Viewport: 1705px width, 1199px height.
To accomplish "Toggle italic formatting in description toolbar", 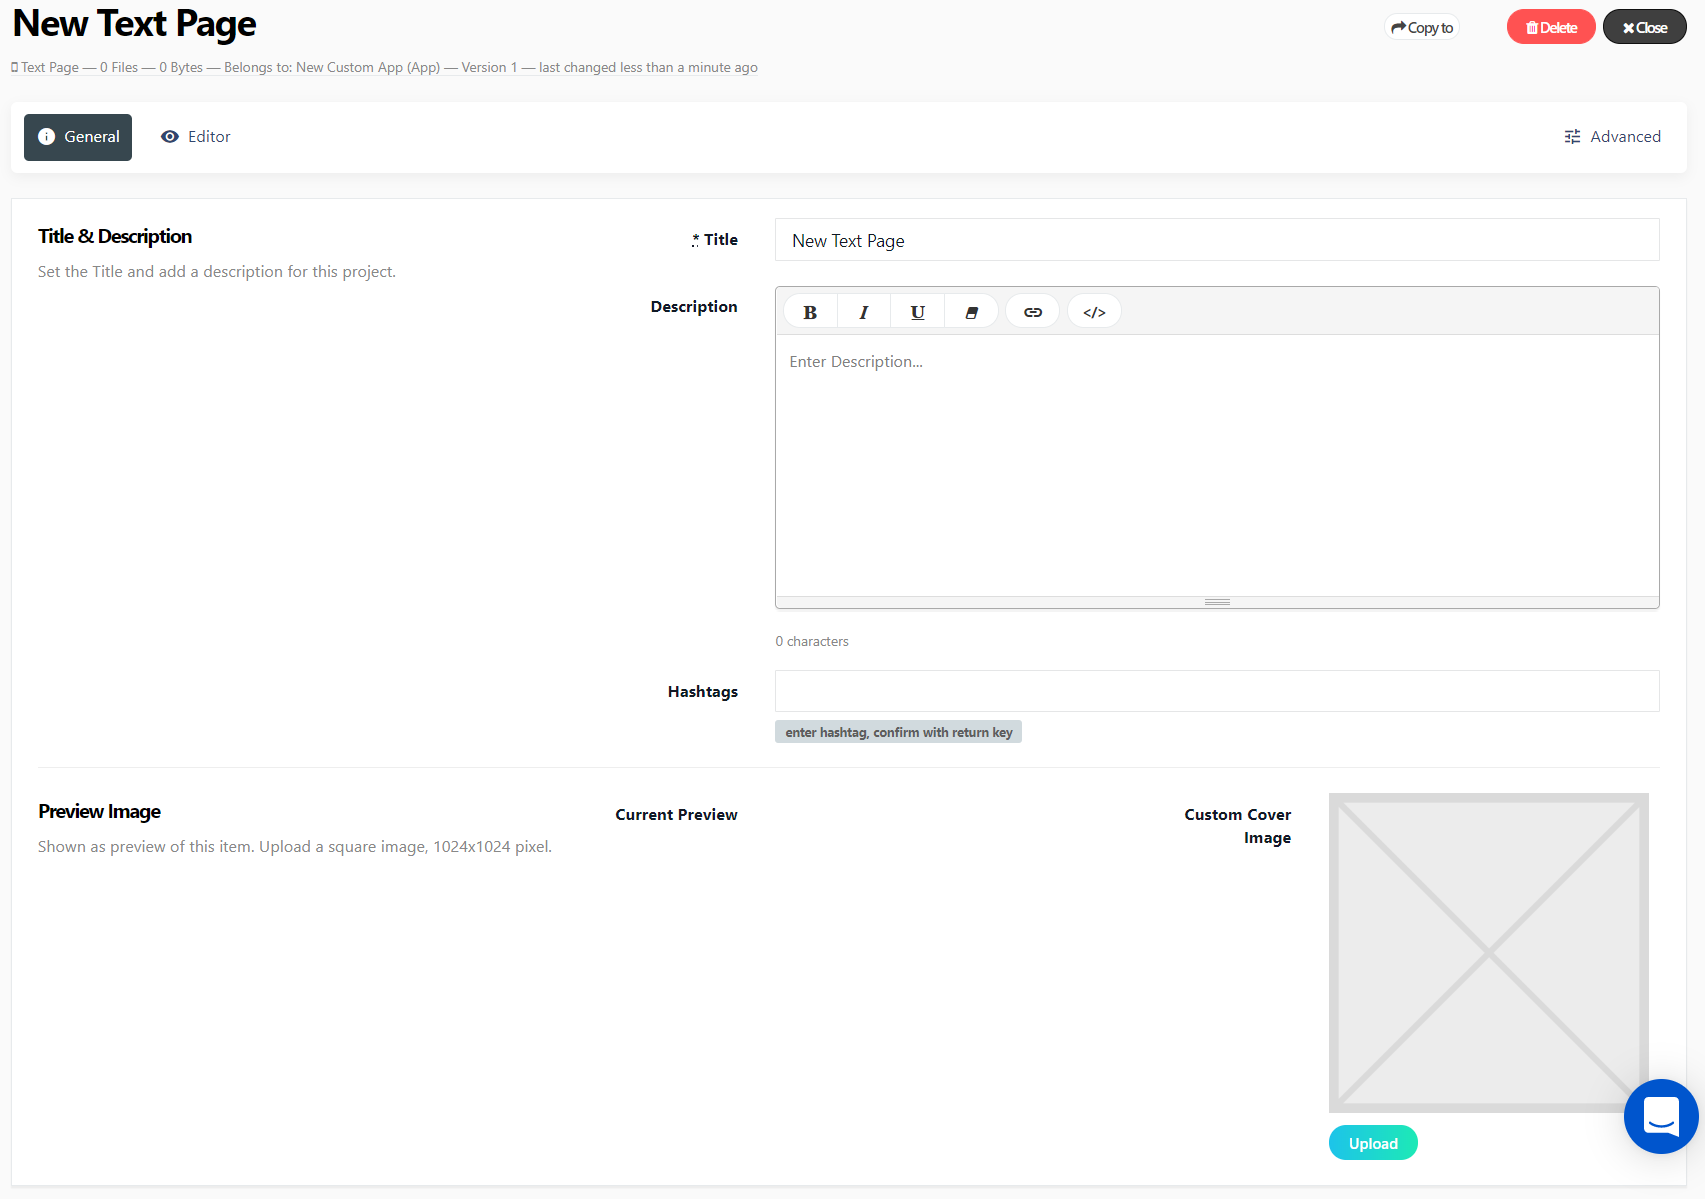I will click(864, 312).
